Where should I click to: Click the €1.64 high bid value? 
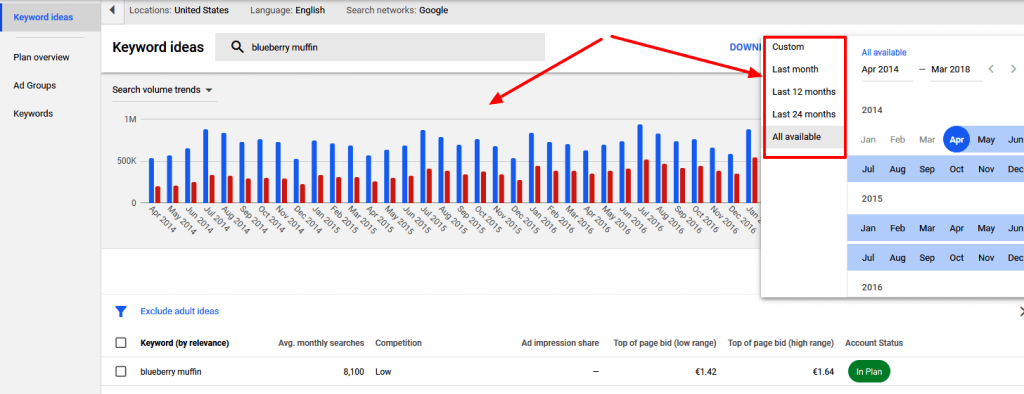click(823, 372)
